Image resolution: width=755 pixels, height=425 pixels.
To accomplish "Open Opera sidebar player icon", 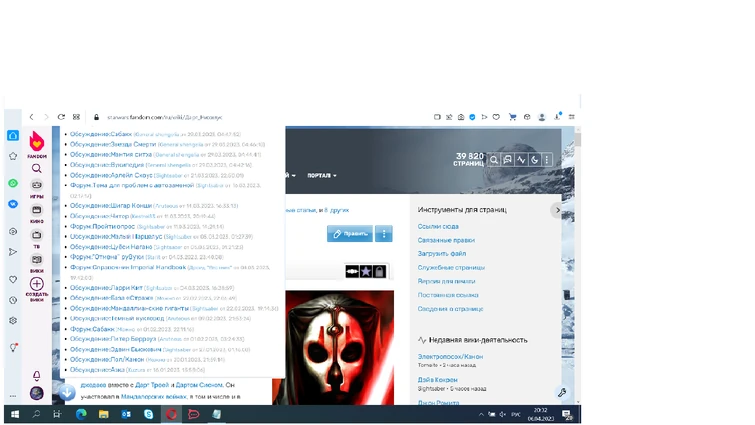I will pos(13,232).
